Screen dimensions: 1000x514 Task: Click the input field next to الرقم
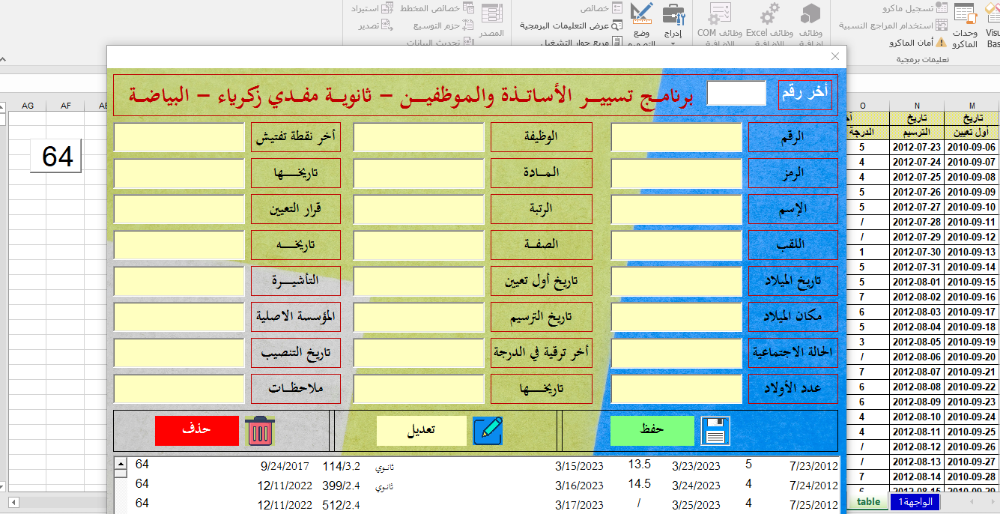coord(676,137)
